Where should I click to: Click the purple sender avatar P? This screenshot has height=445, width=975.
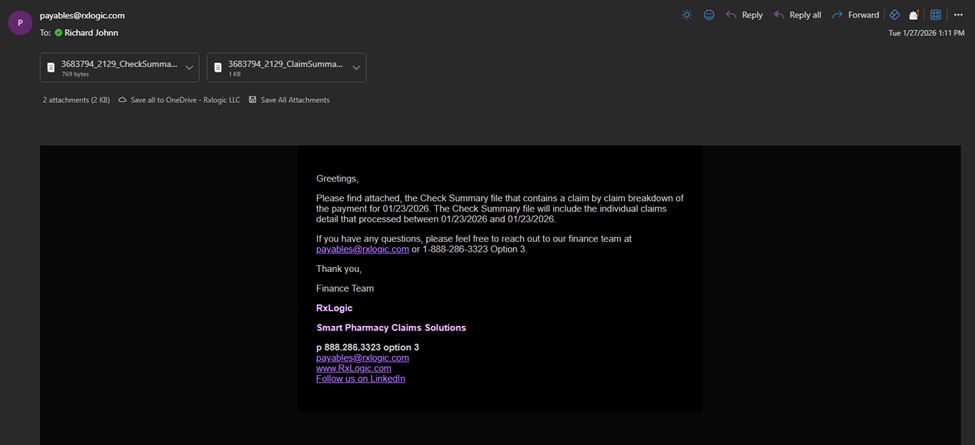coord(20,23)
